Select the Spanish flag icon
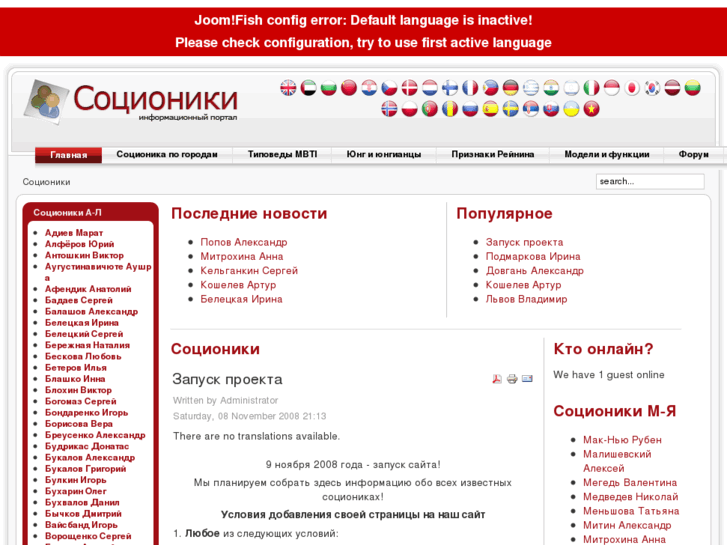The width and height of the screenshot is (727, 545). click(x=490, y=109)
